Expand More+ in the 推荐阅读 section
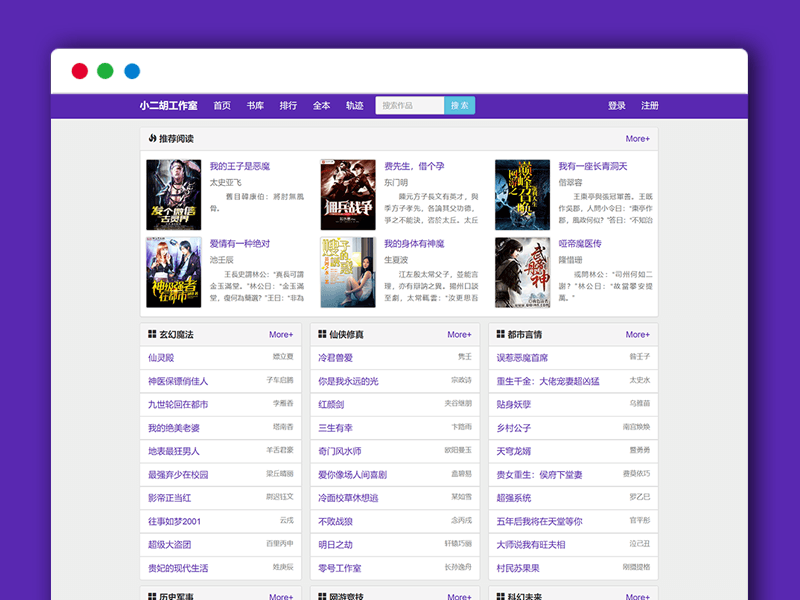Screen dimensions: 800x600 click(637, 139)
